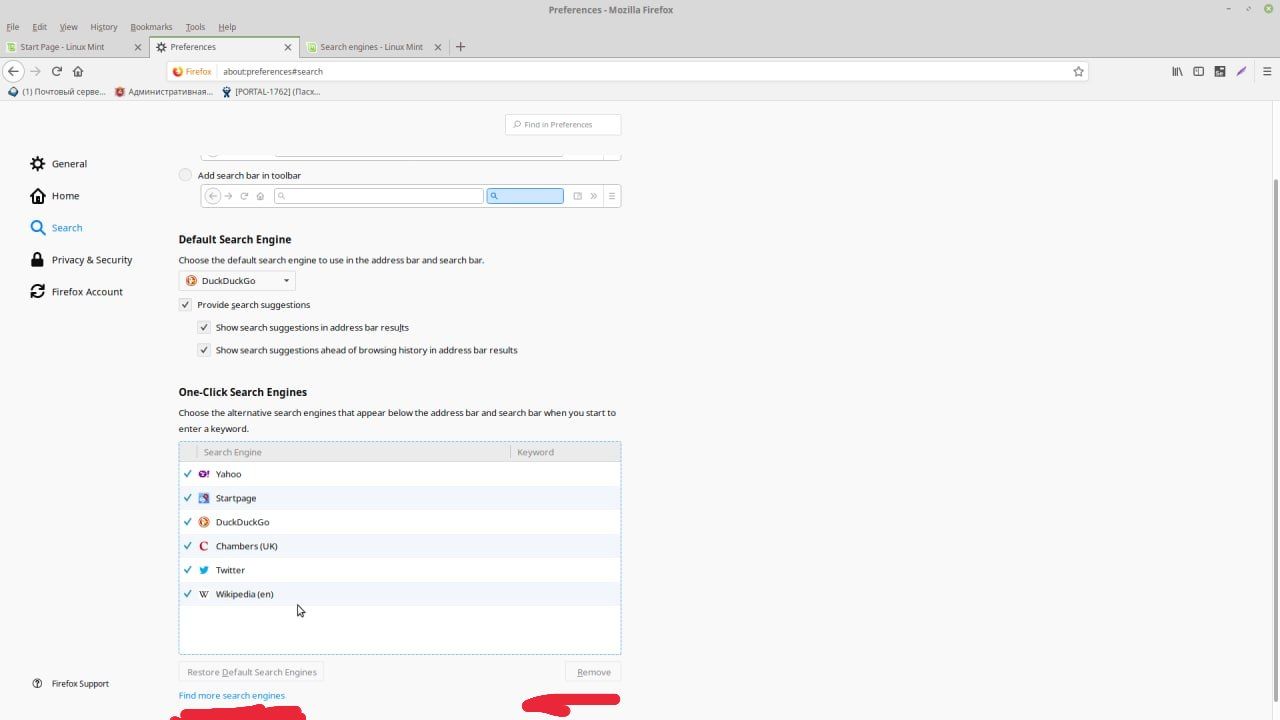Open the DuckDuckGo default engine dropdown
This screenshot has width=1280, height=720.
[237, 281]
